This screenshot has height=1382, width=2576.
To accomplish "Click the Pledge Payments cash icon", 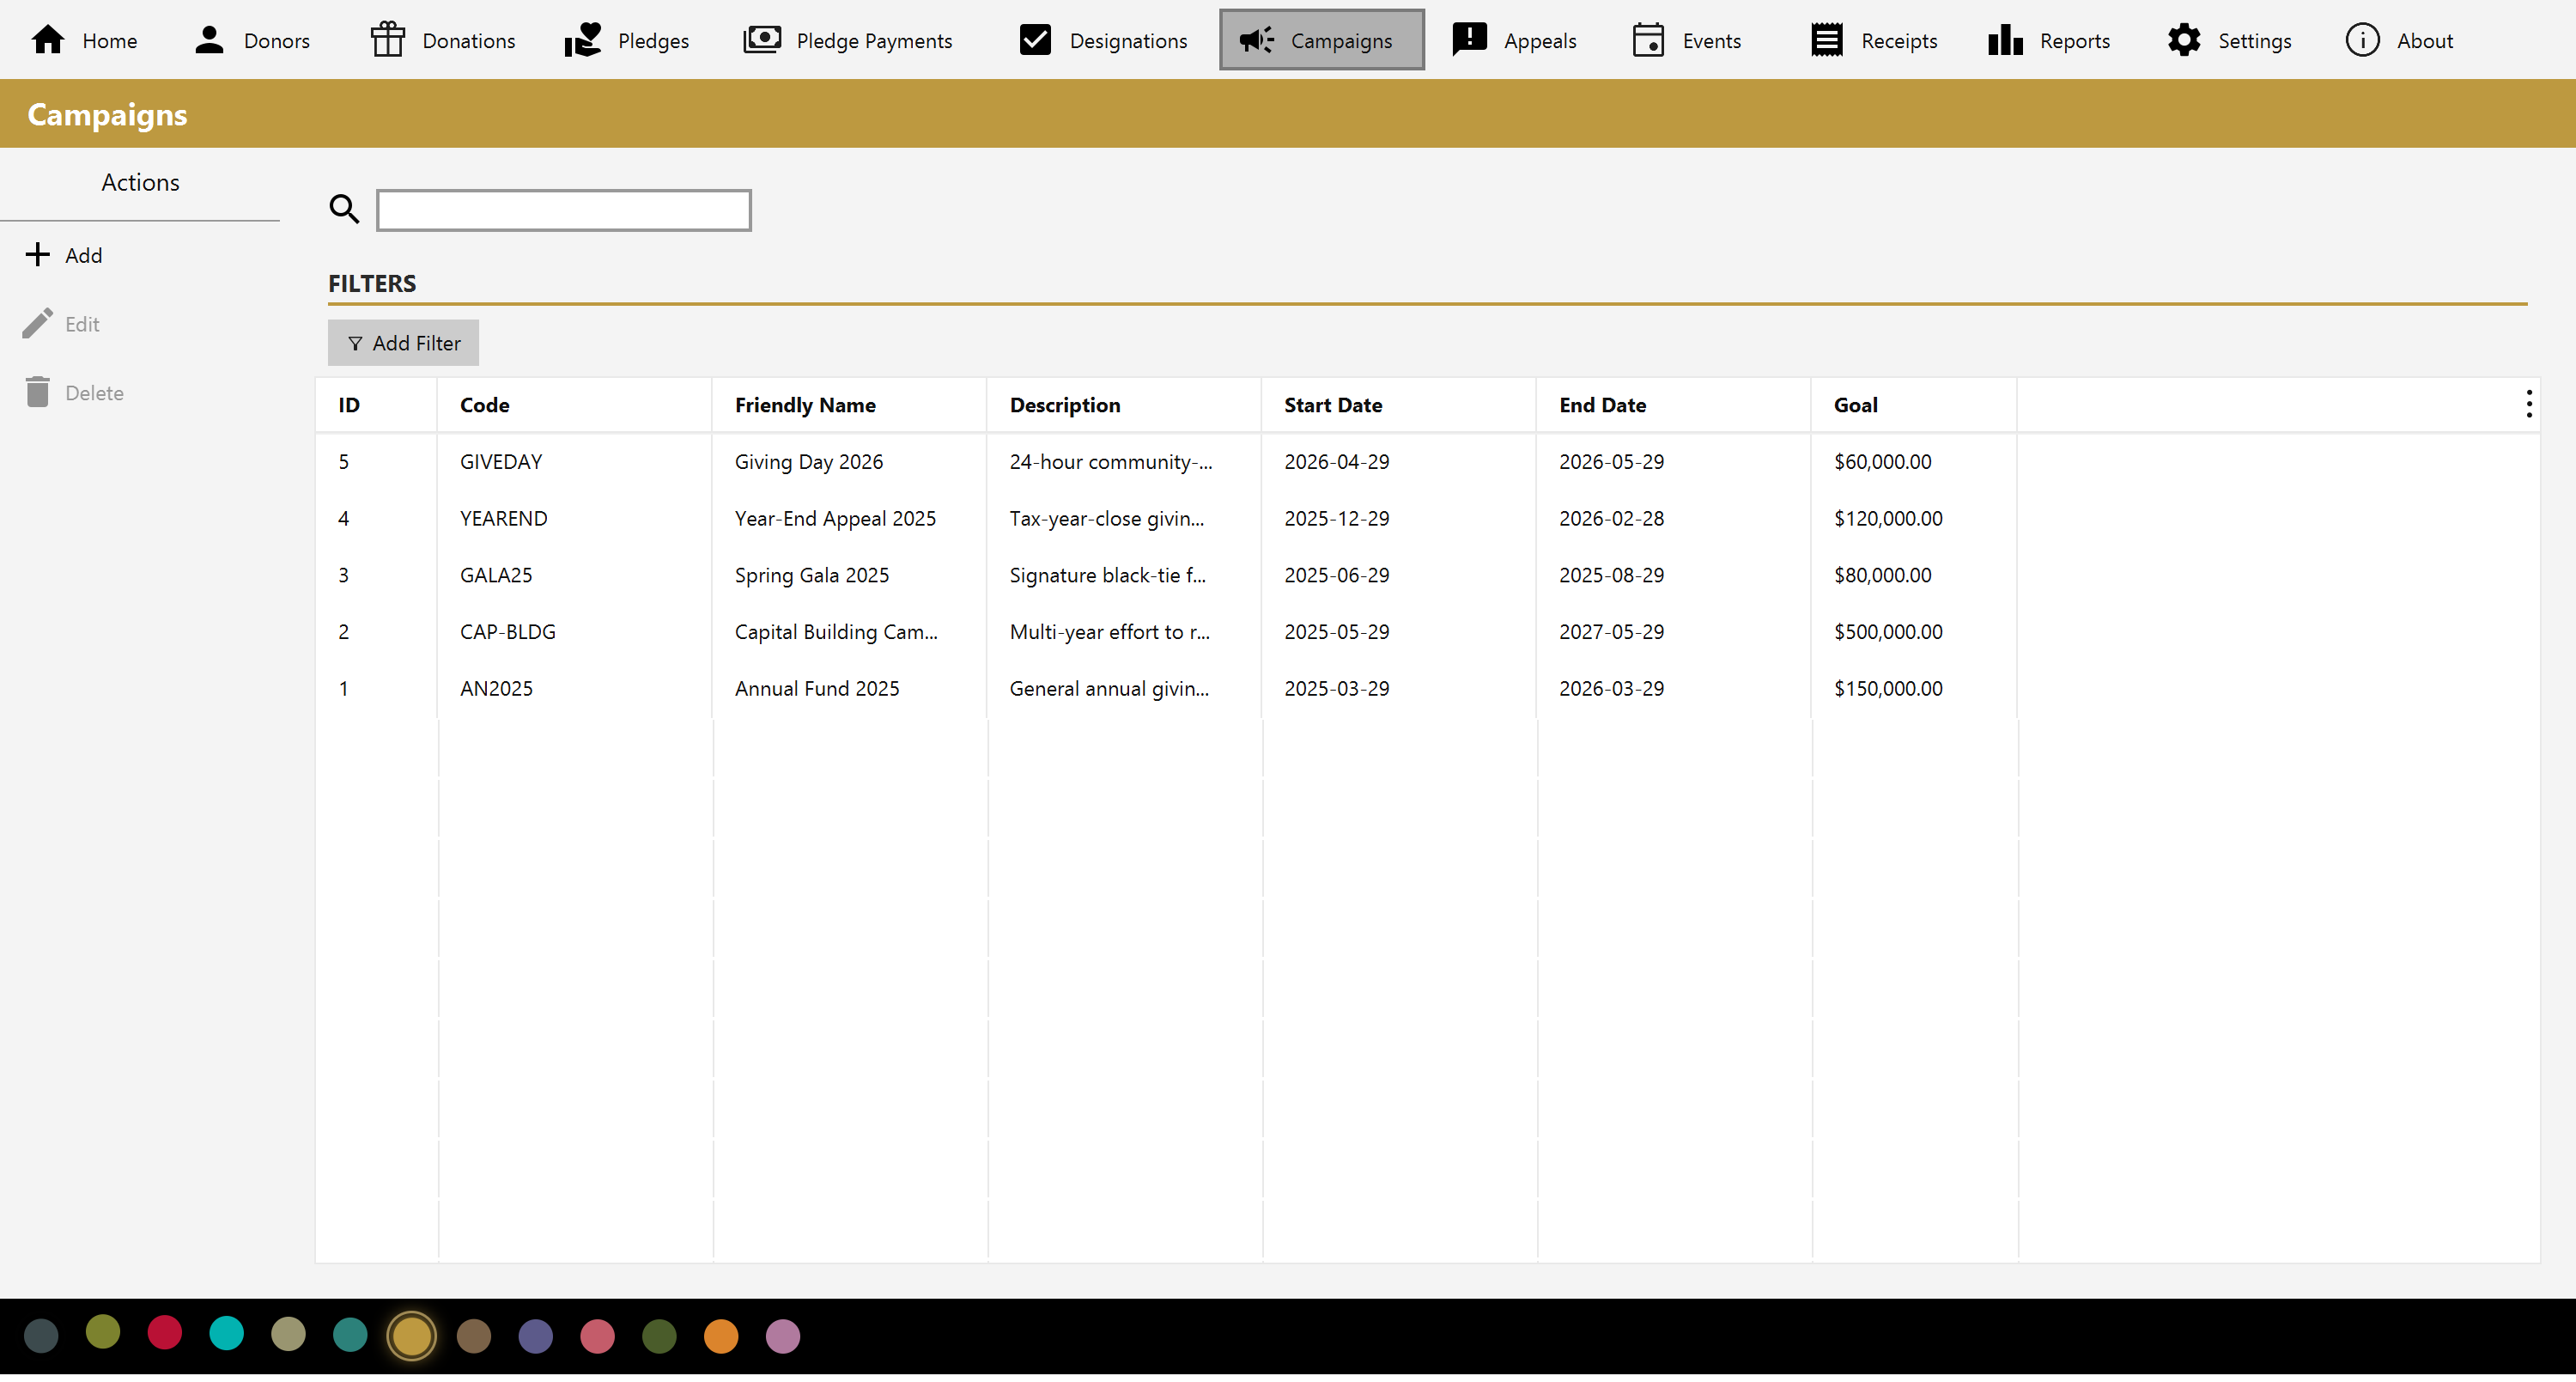I will pos(762,40).
